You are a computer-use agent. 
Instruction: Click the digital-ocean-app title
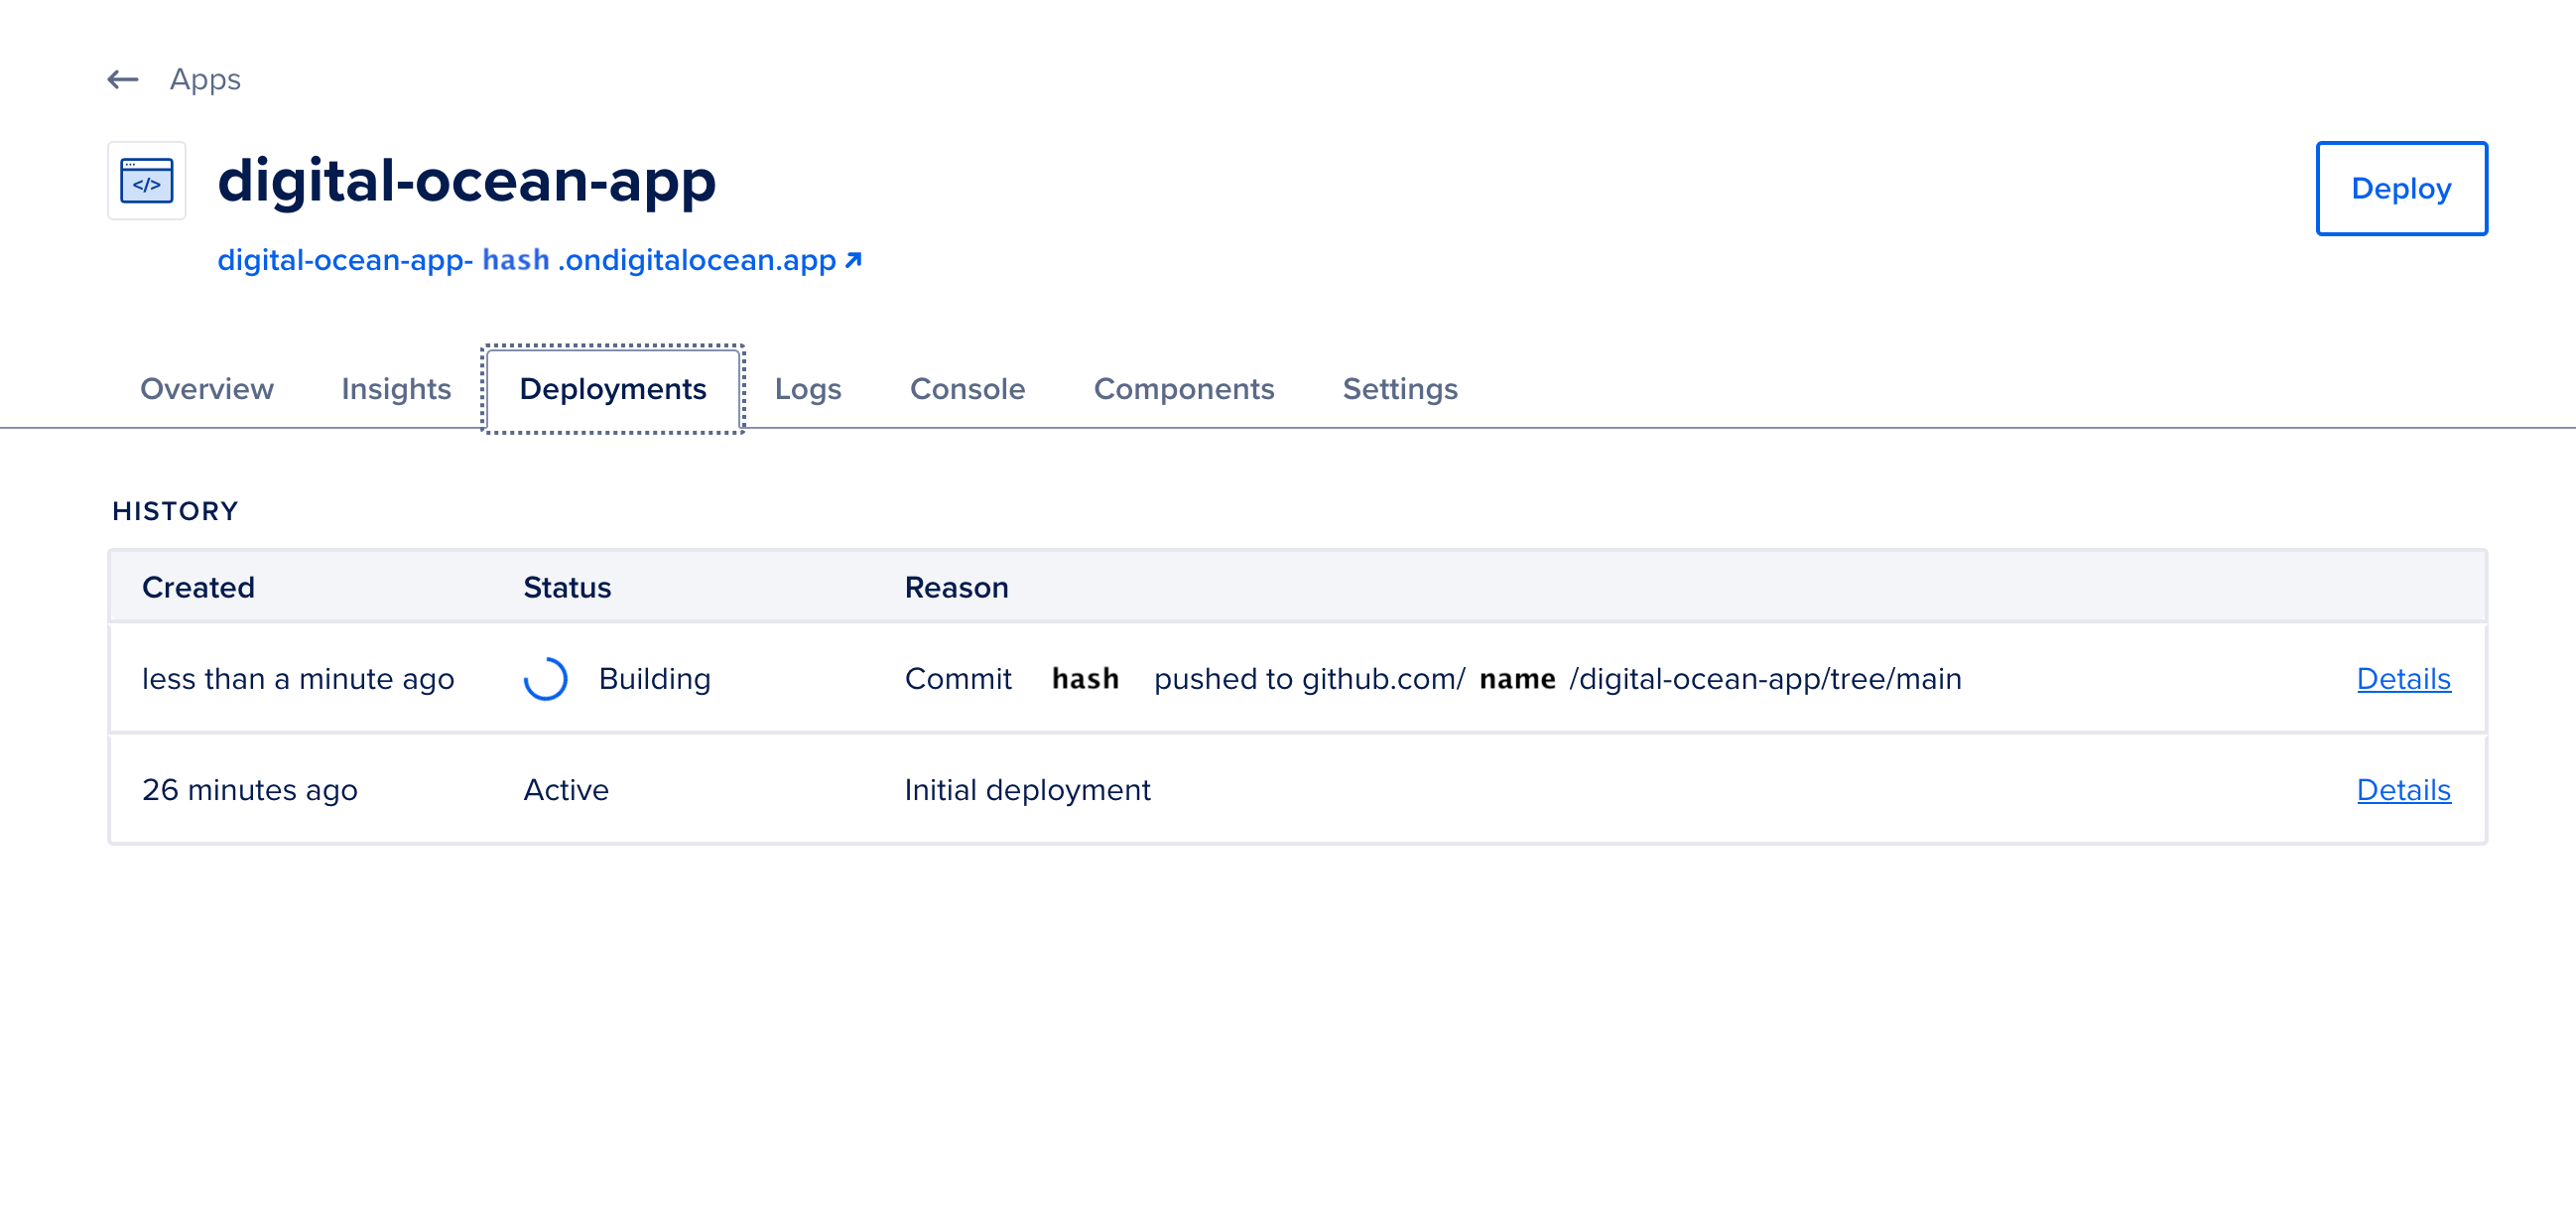click(x=466, y=182)
